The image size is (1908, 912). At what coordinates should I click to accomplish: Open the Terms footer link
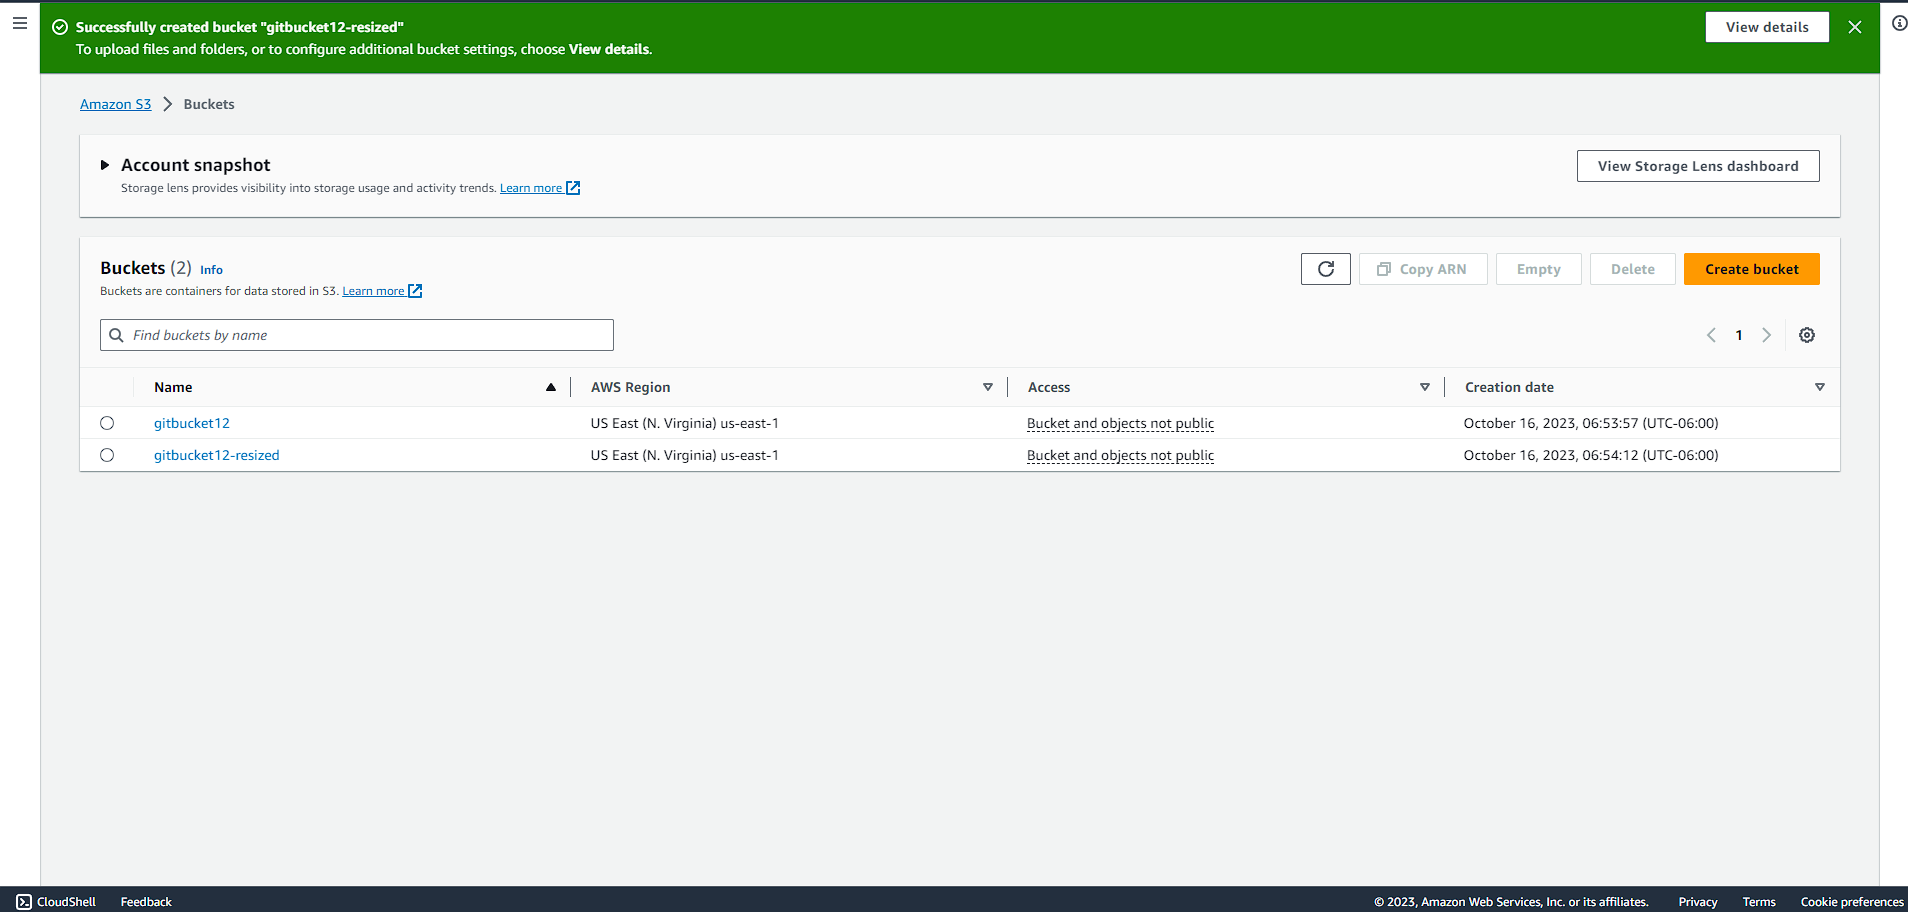coord(1759,902)
